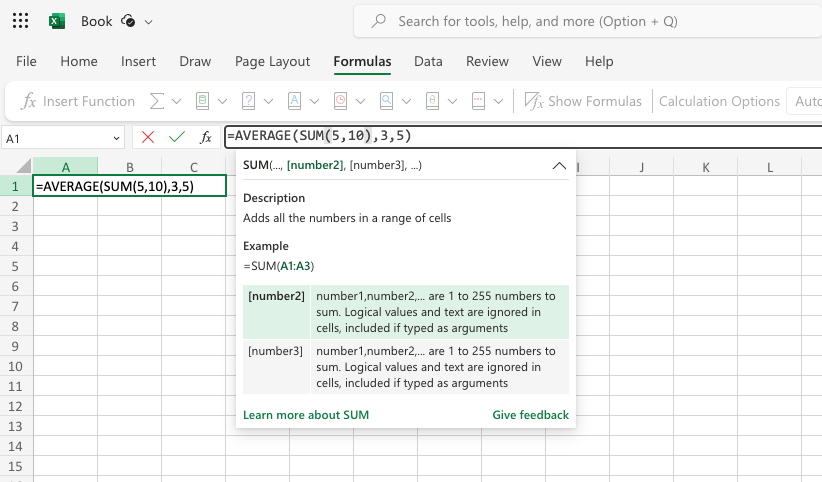This screenshot has height=482, width=822.
Task: Cancel the formula entry with X icon
Action: pyautogui.click(x=148, y=137)
